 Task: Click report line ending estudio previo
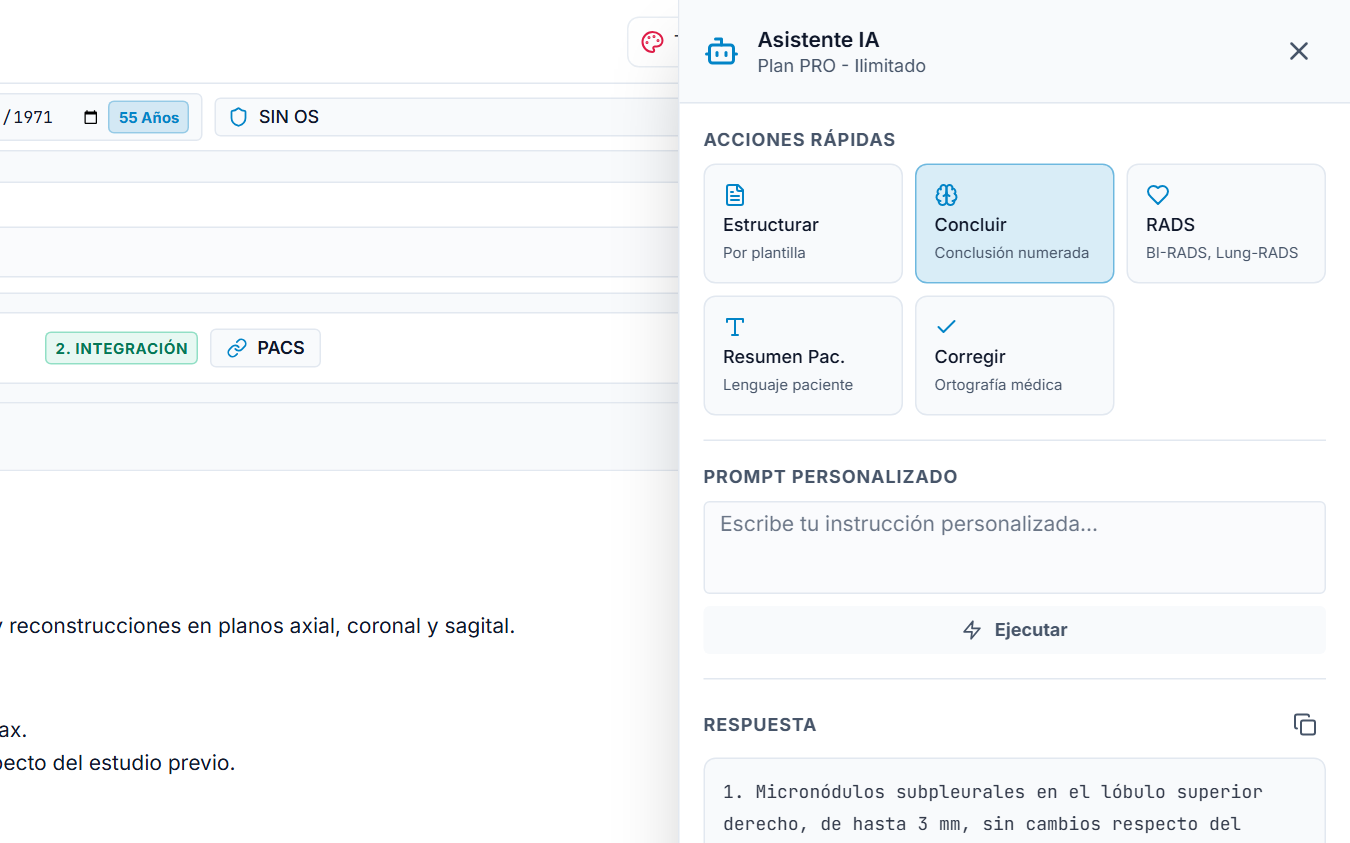point(118,763)
